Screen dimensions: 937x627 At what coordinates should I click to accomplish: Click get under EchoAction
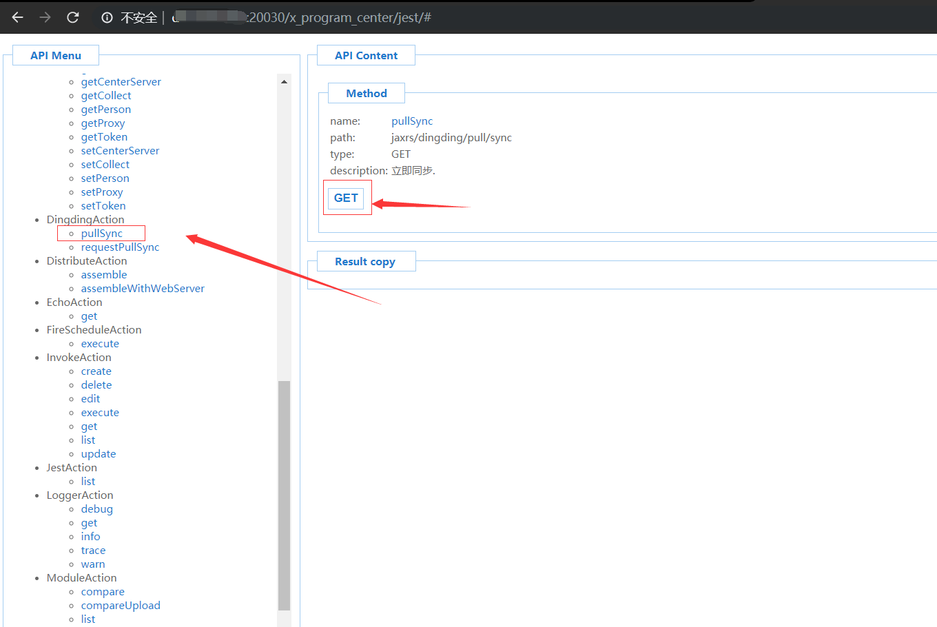pos(89,316)
